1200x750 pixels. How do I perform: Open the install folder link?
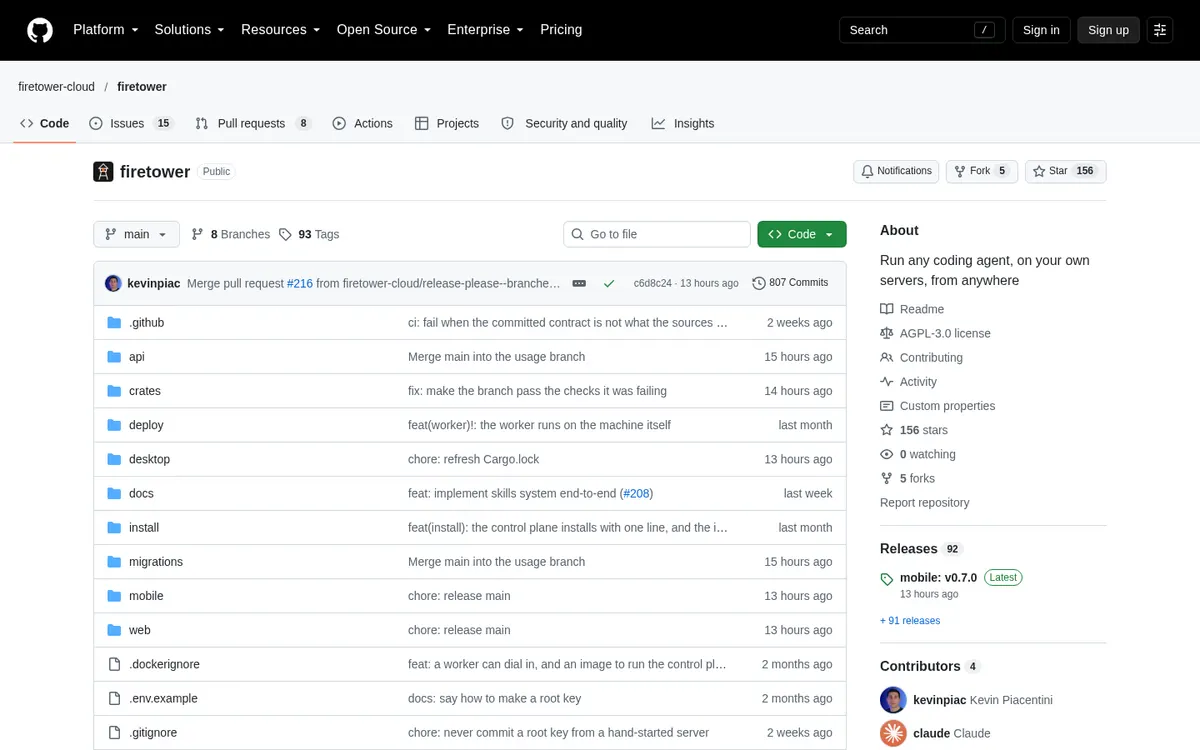point(144,528)
